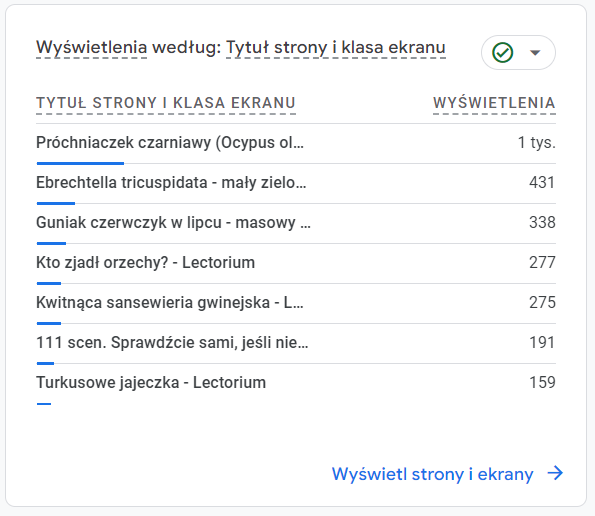Click the arrow icon after 'Wyświetl strony i ekrany'

[x=555, y=473]
